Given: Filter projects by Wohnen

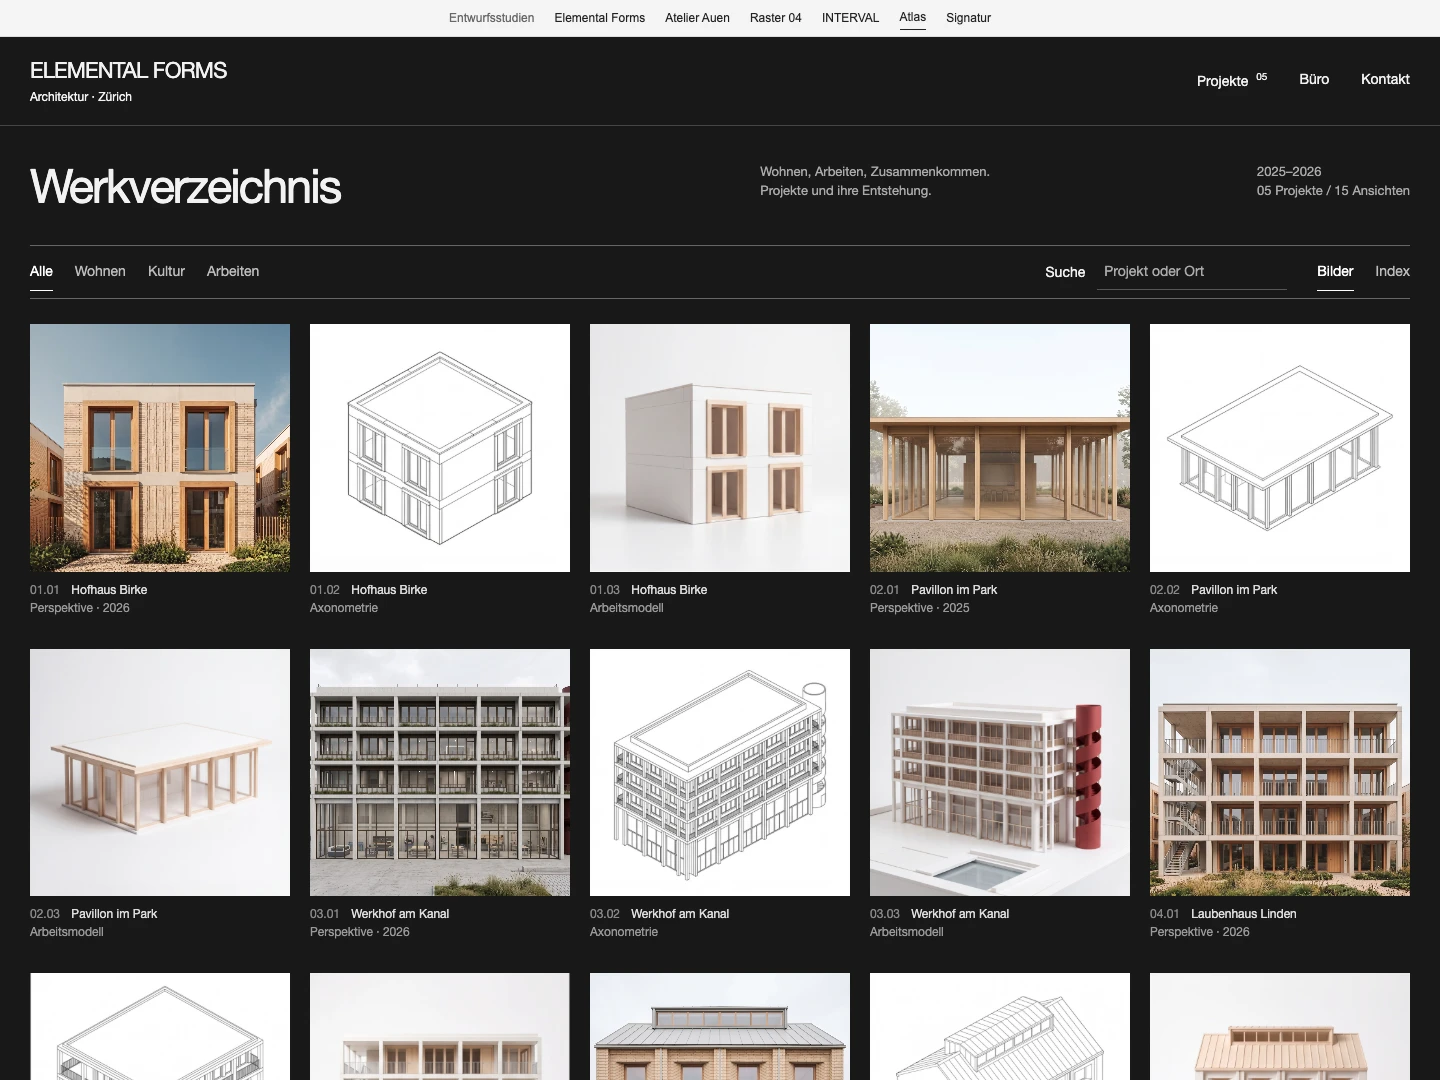Looking at the screenshot, I should (x=100, y=272).
